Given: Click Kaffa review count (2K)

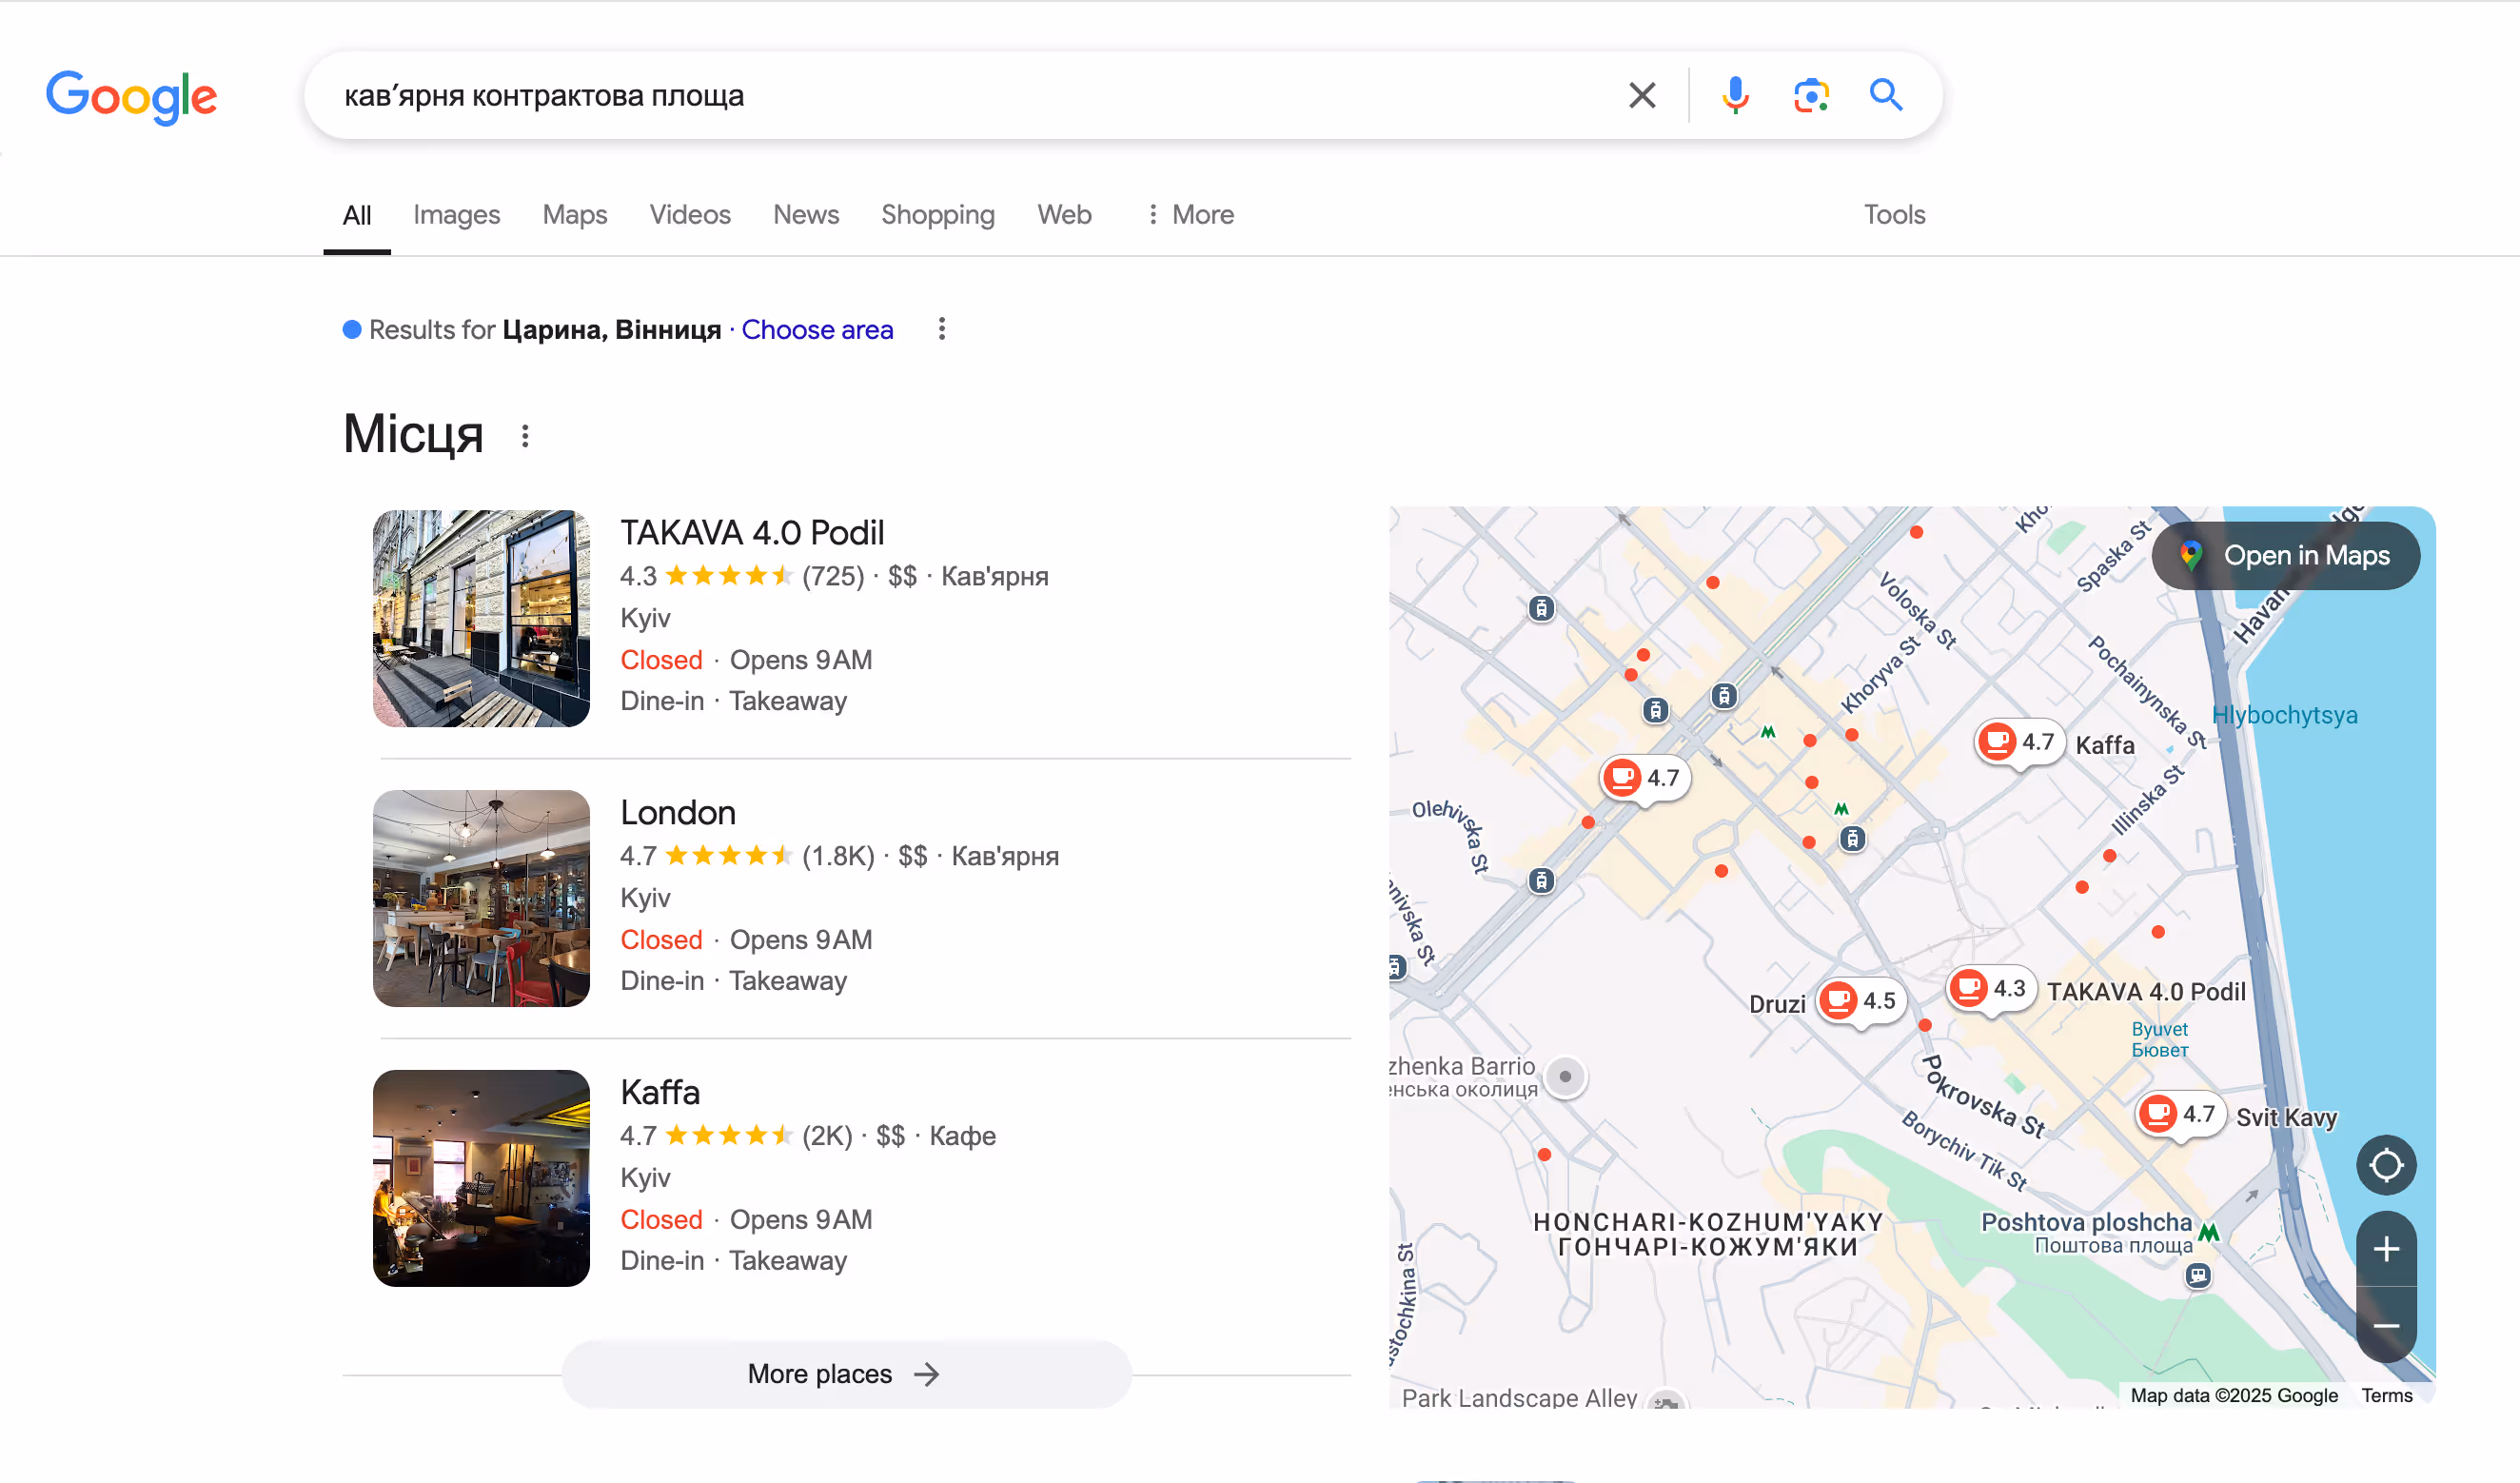Looking at the screenshot, I should pyautogui.click(x=827, y=1136).
